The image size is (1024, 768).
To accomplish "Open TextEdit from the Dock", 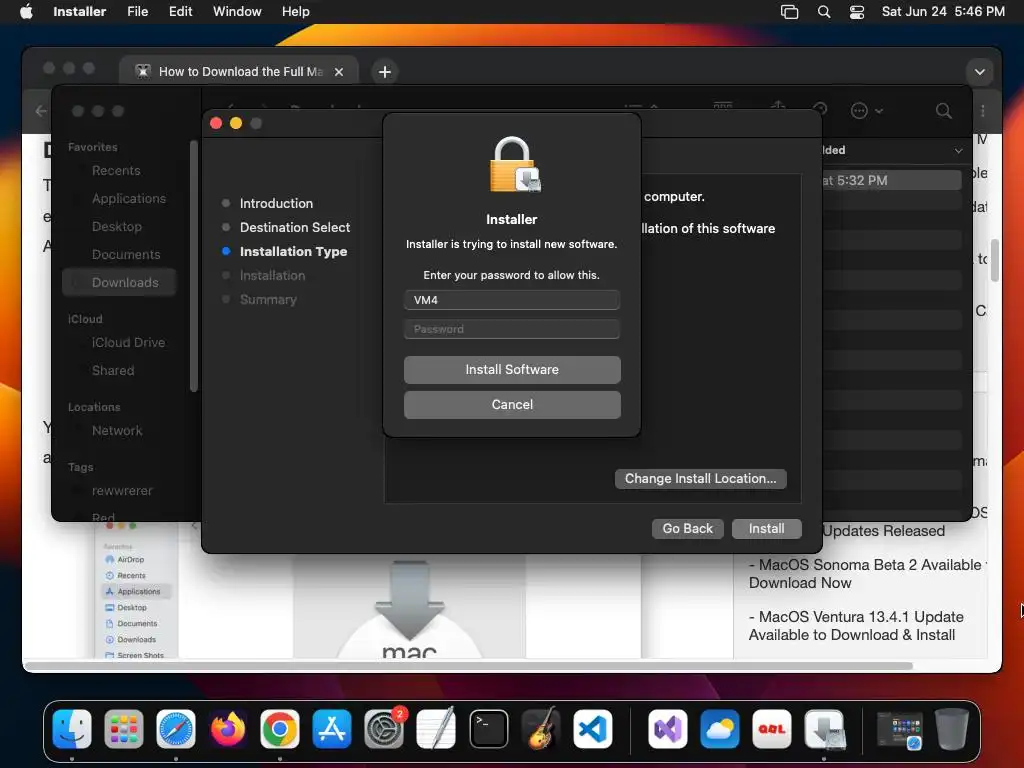I will [x=436, y=728].
